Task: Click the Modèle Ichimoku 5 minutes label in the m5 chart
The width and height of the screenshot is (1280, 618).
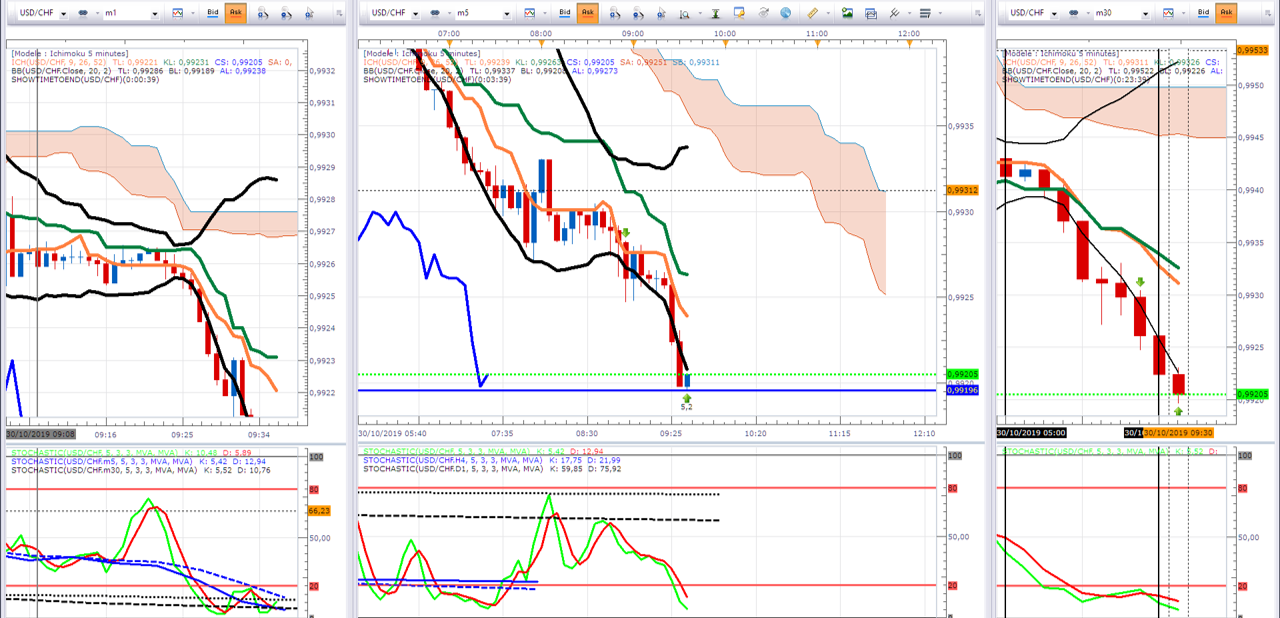Action: tap(421, 53)
